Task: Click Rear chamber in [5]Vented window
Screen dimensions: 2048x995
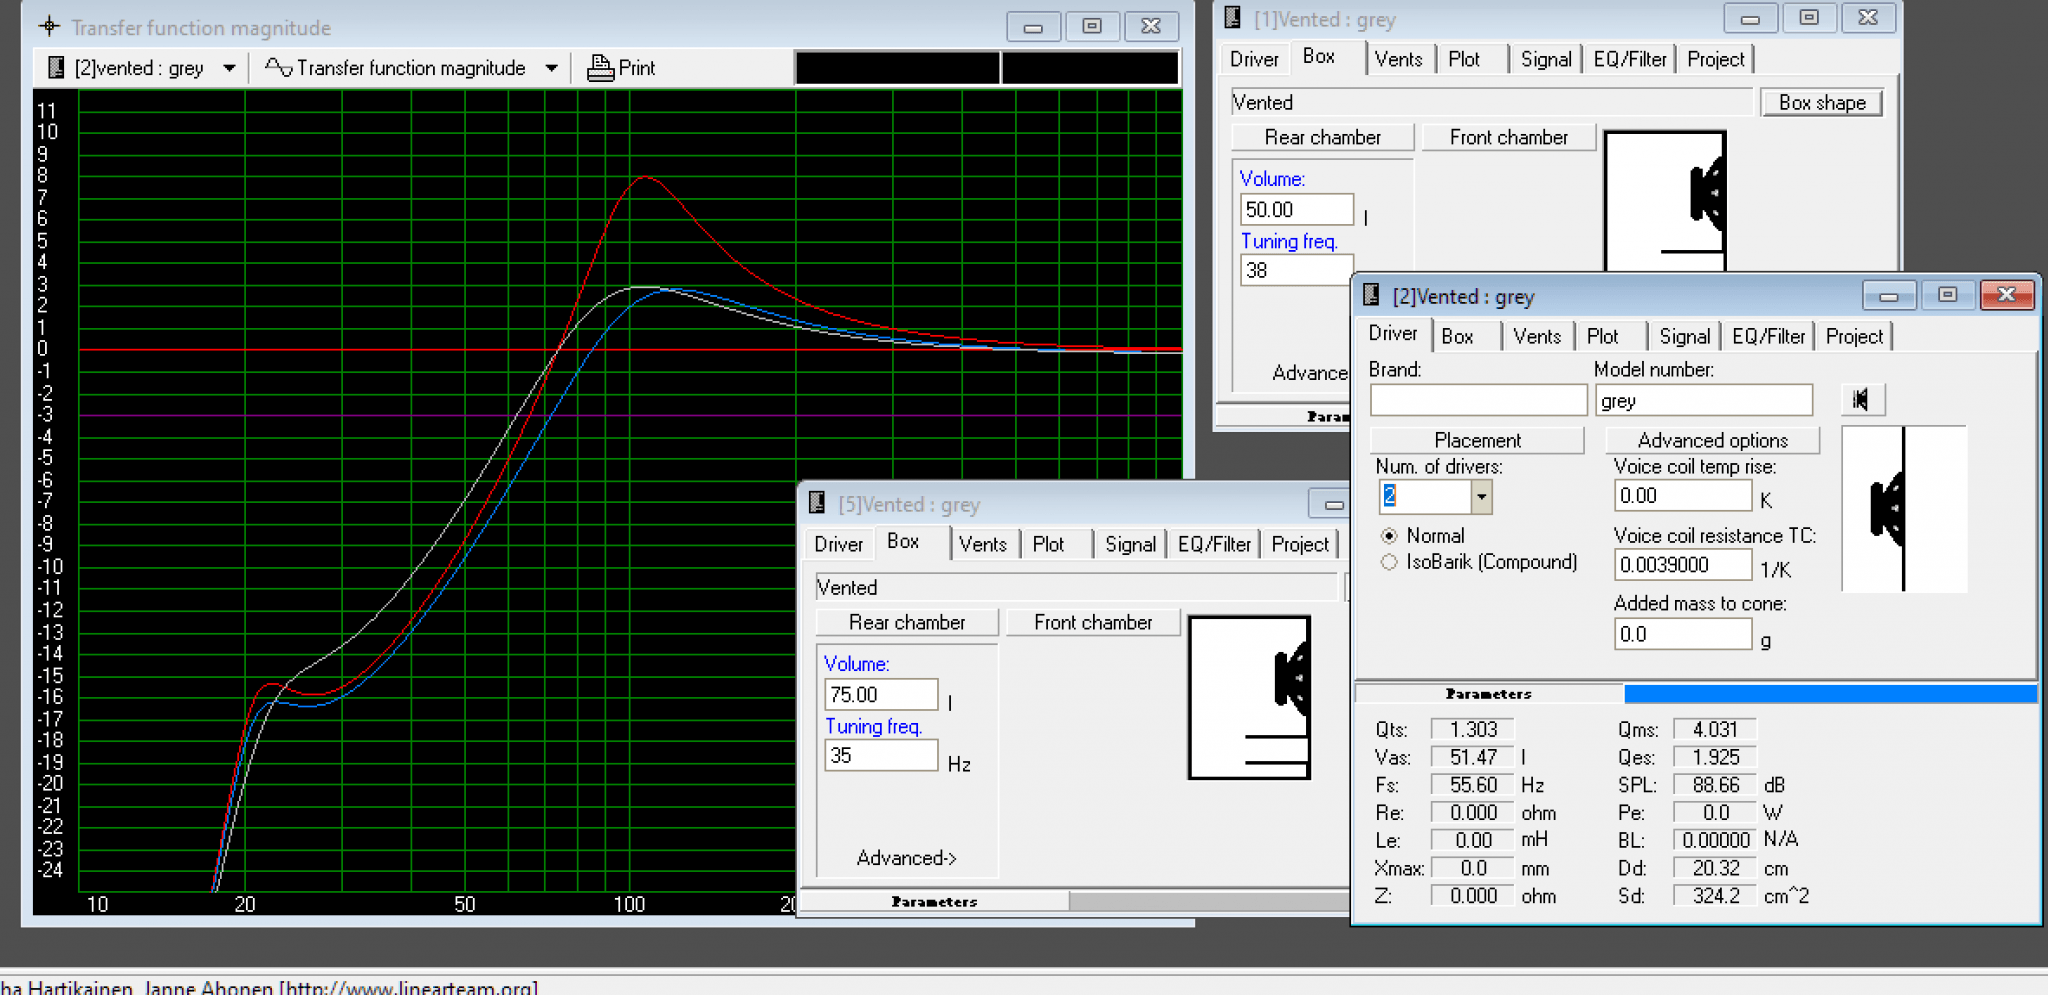Action: (x=907, y=623)
